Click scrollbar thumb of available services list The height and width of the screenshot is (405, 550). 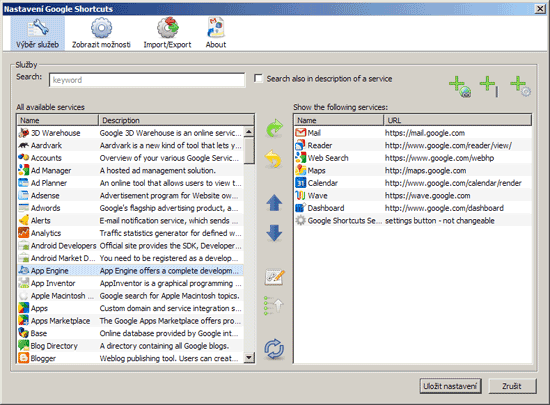click(x=249, y=151)
